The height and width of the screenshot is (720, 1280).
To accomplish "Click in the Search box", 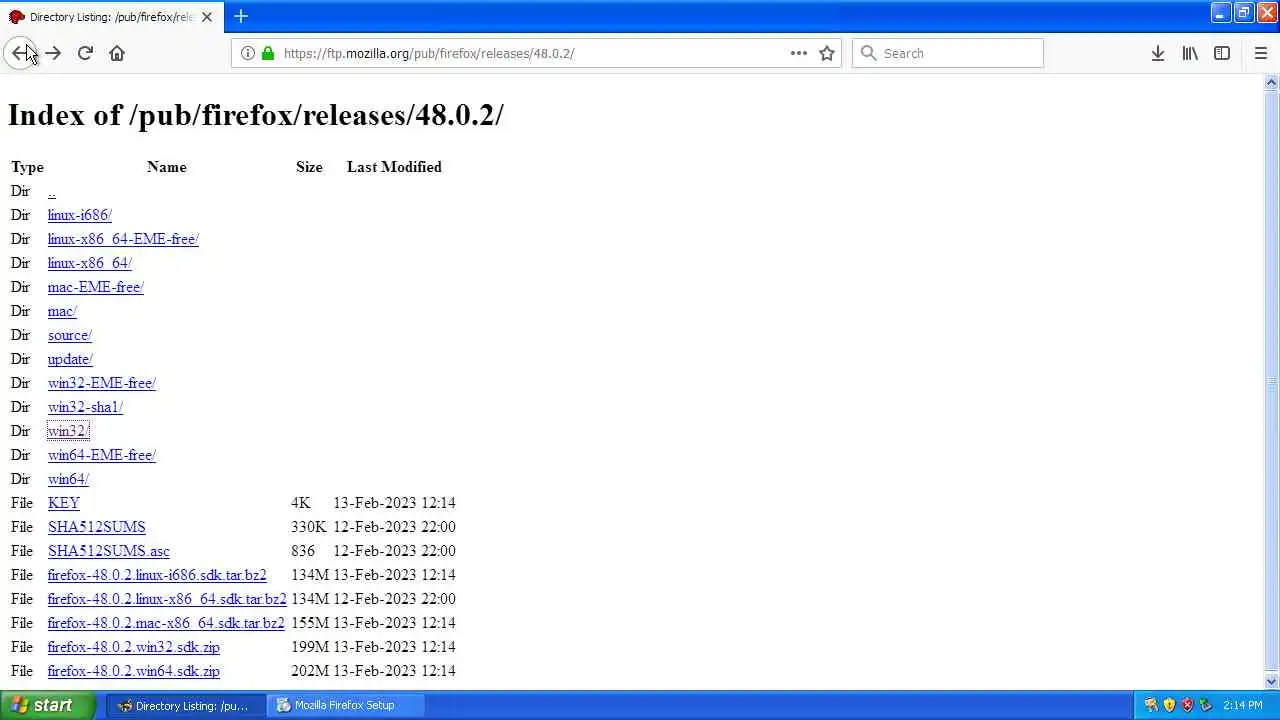I will pyautogui.click(x=948, y=53).
